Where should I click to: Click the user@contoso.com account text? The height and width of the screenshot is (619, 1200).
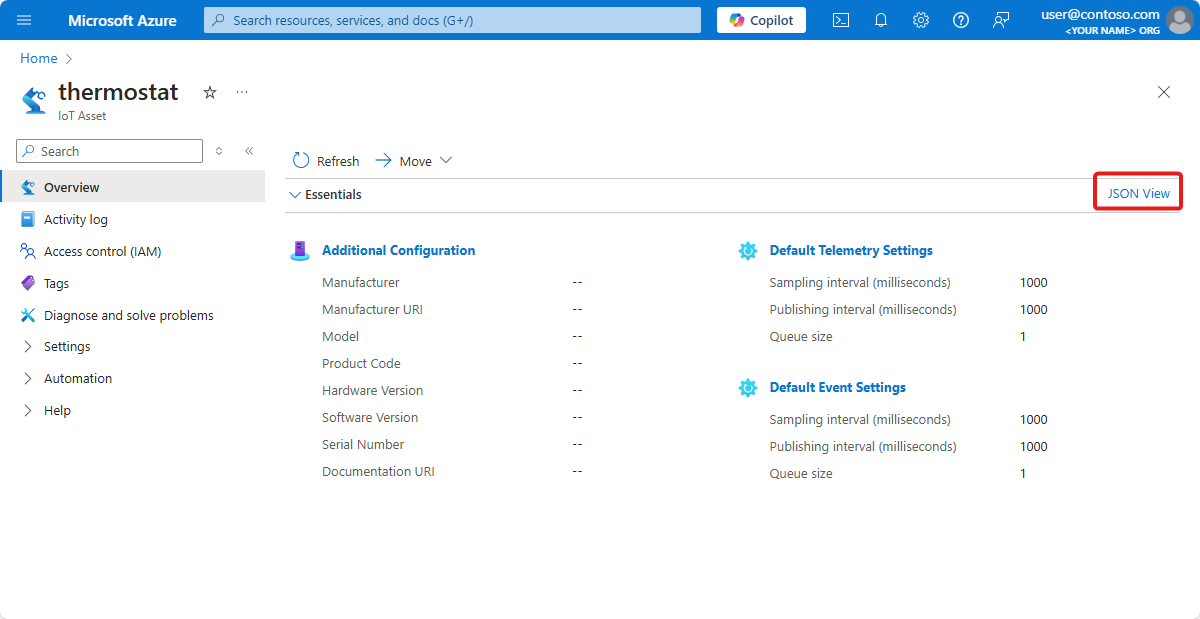(1100, 14)
